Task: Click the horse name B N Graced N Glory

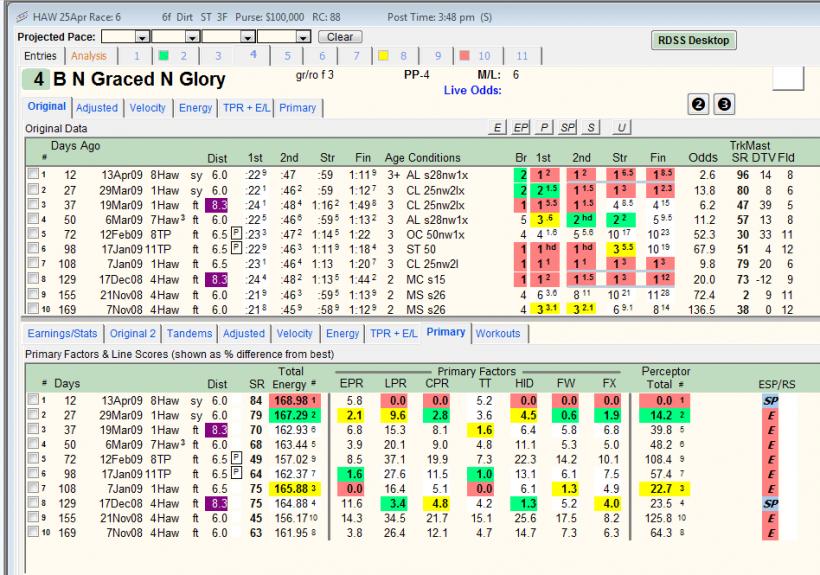Action: click(139, 79)
